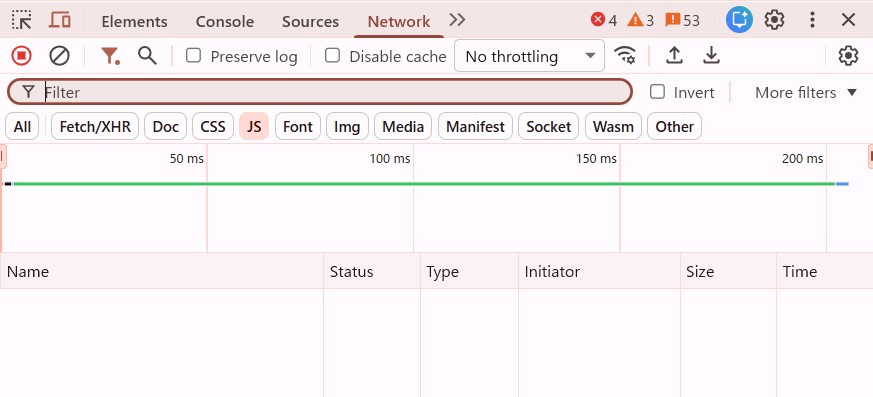Select the Network tab
The image size is (873, 397).
click(x=399, y=22)
